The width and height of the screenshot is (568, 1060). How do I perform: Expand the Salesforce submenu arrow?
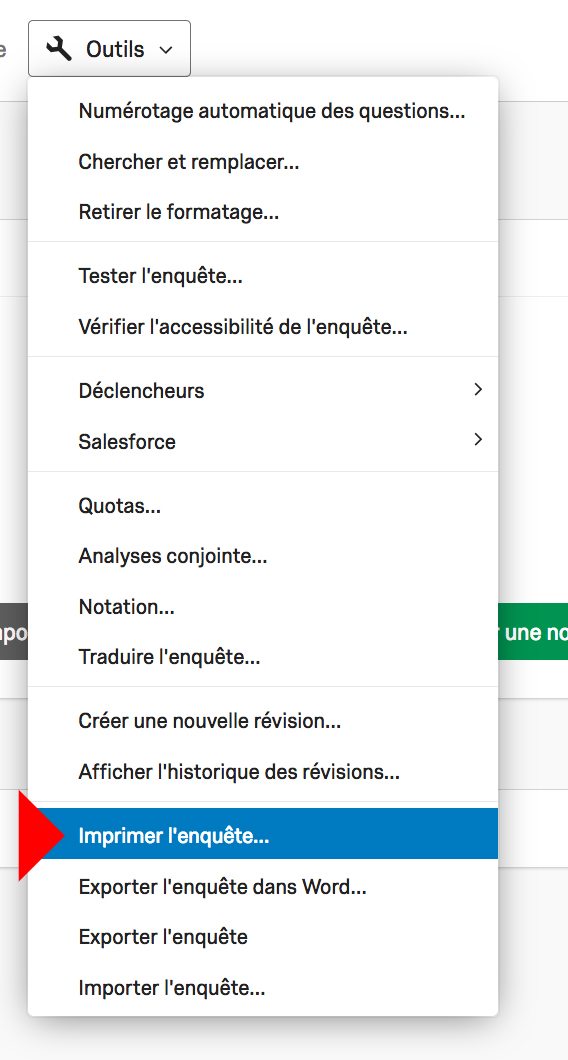coord(478,440)
